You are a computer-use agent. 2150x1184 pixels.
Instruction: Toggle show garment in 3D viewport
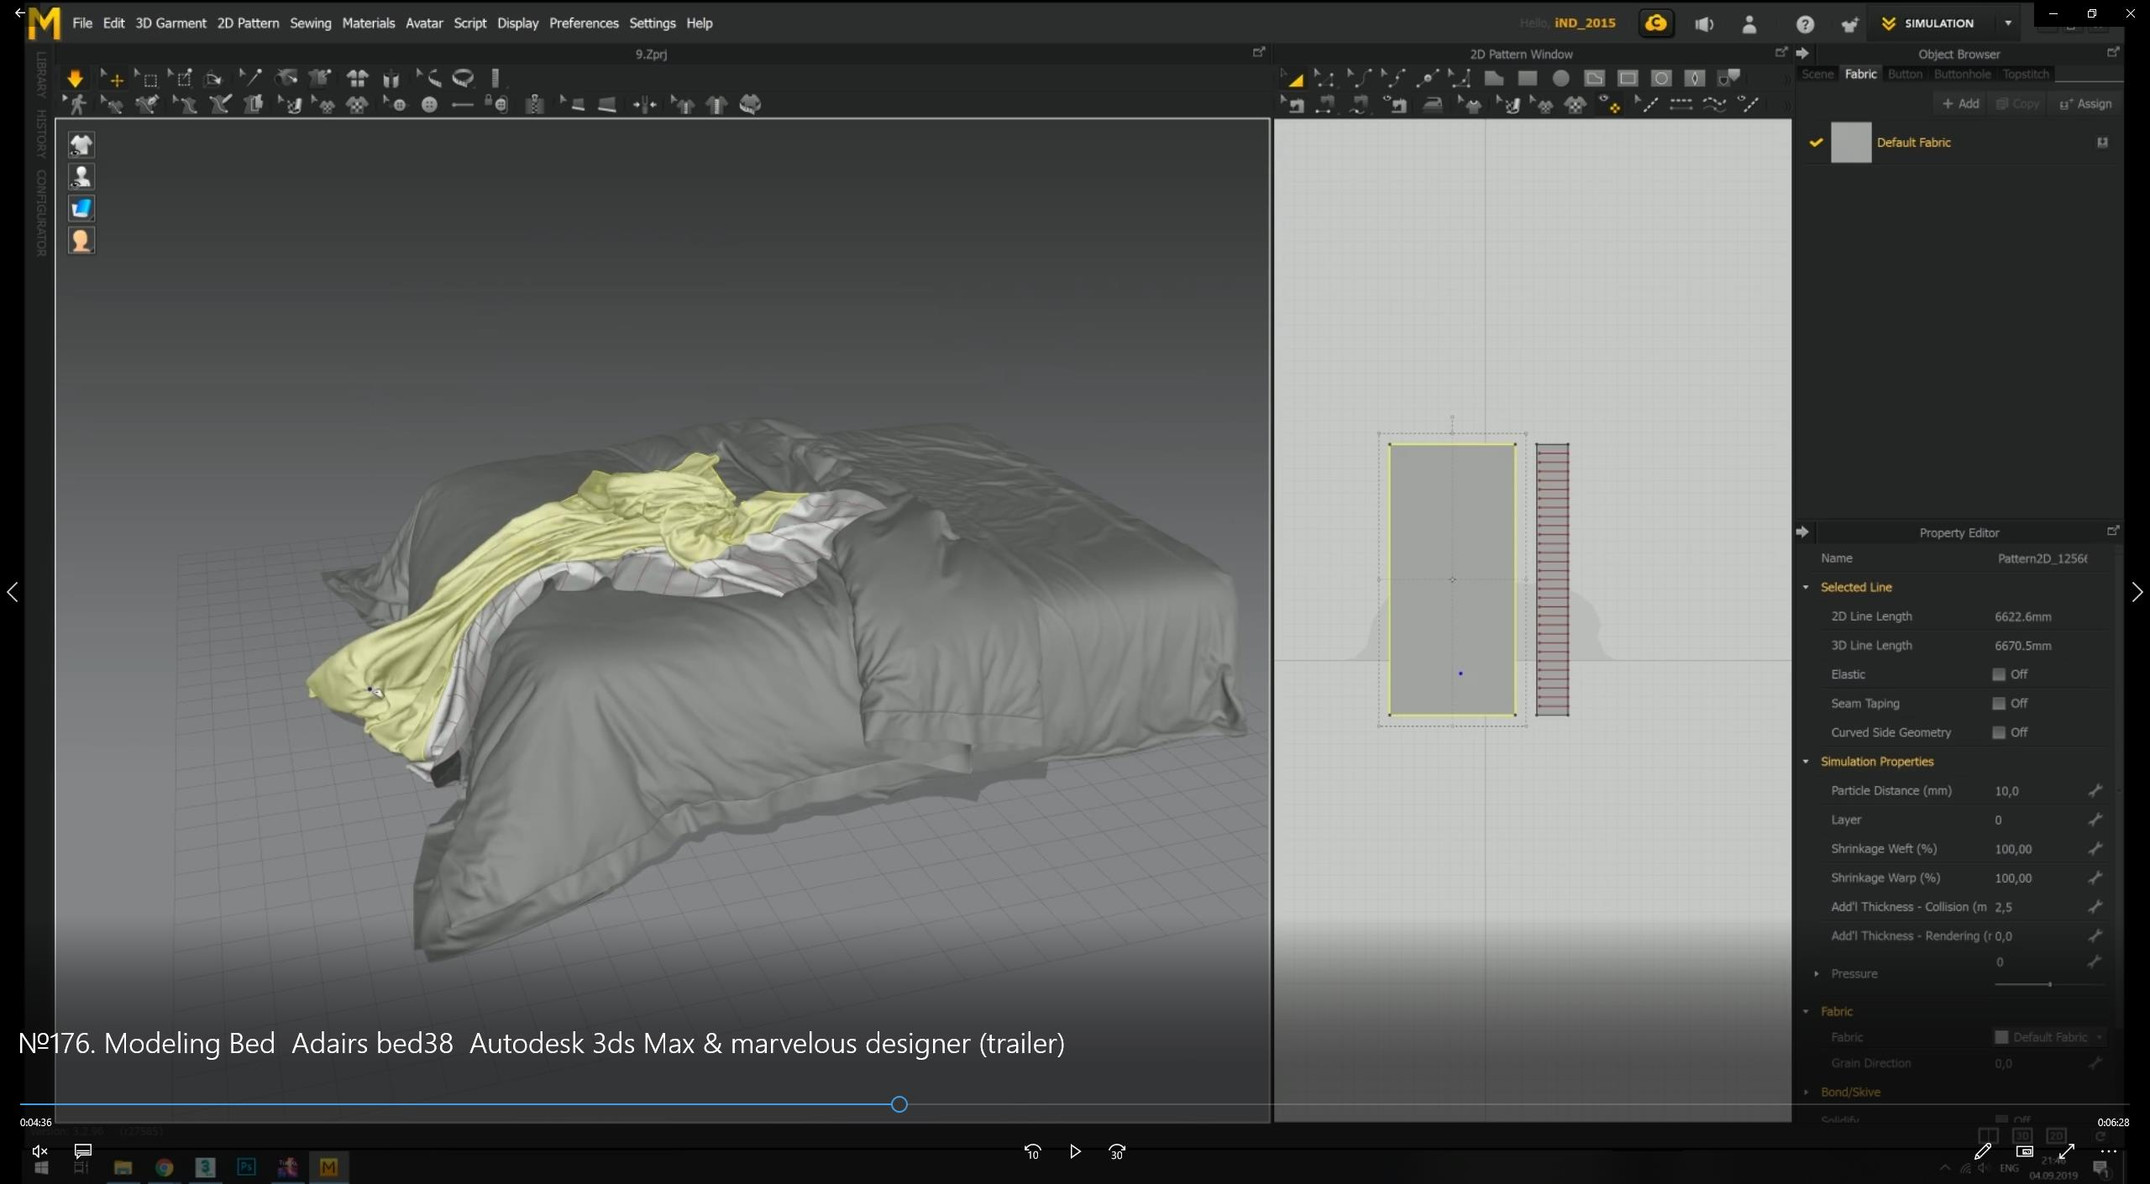[x=81, y=145]
